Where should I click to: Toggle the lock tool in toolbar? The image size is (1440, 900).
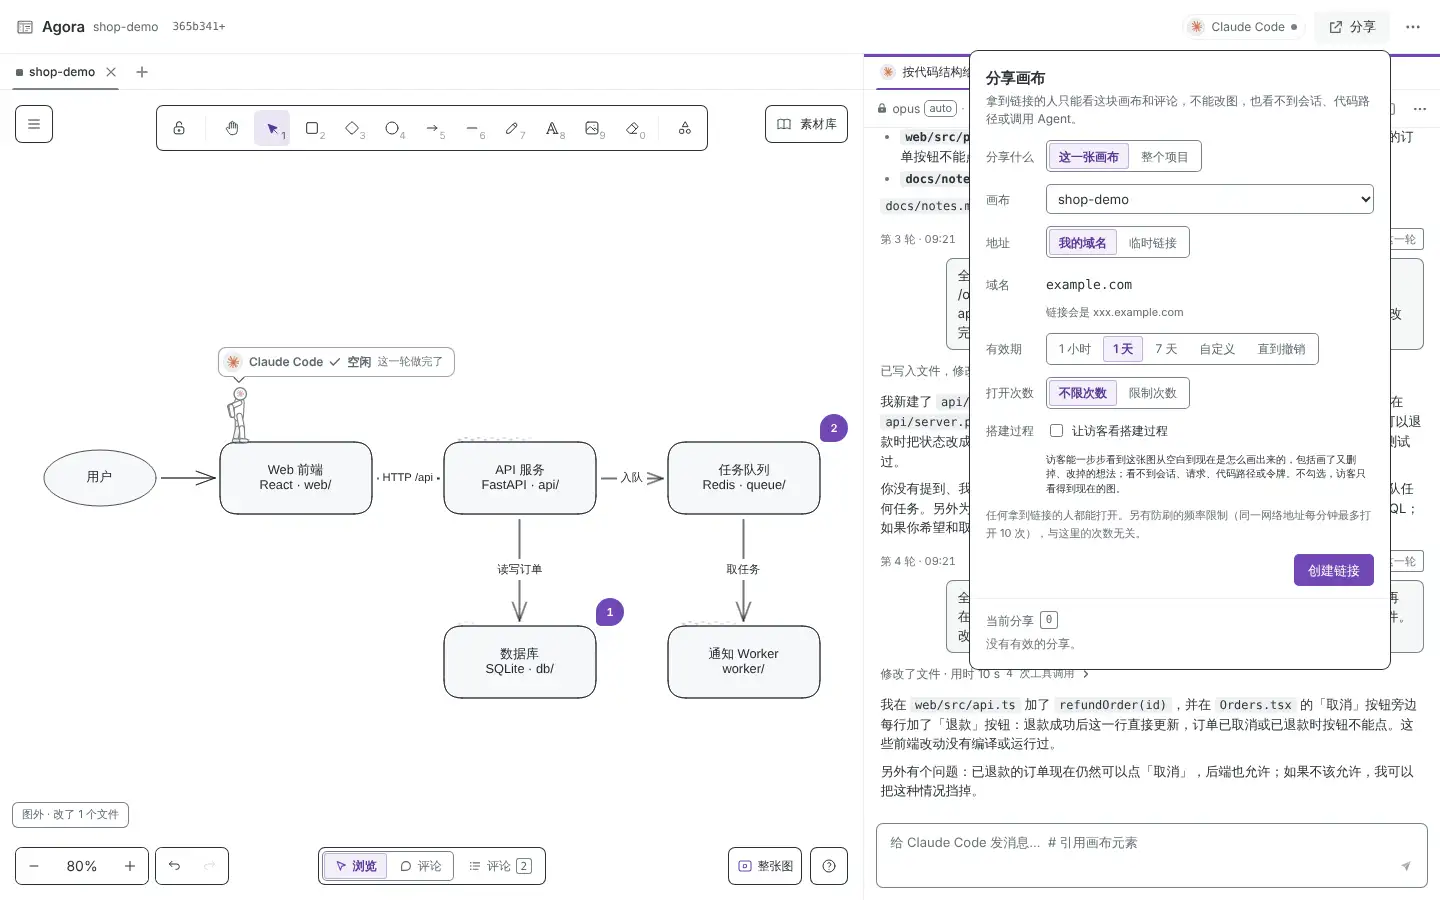click(x=179, y=128)
